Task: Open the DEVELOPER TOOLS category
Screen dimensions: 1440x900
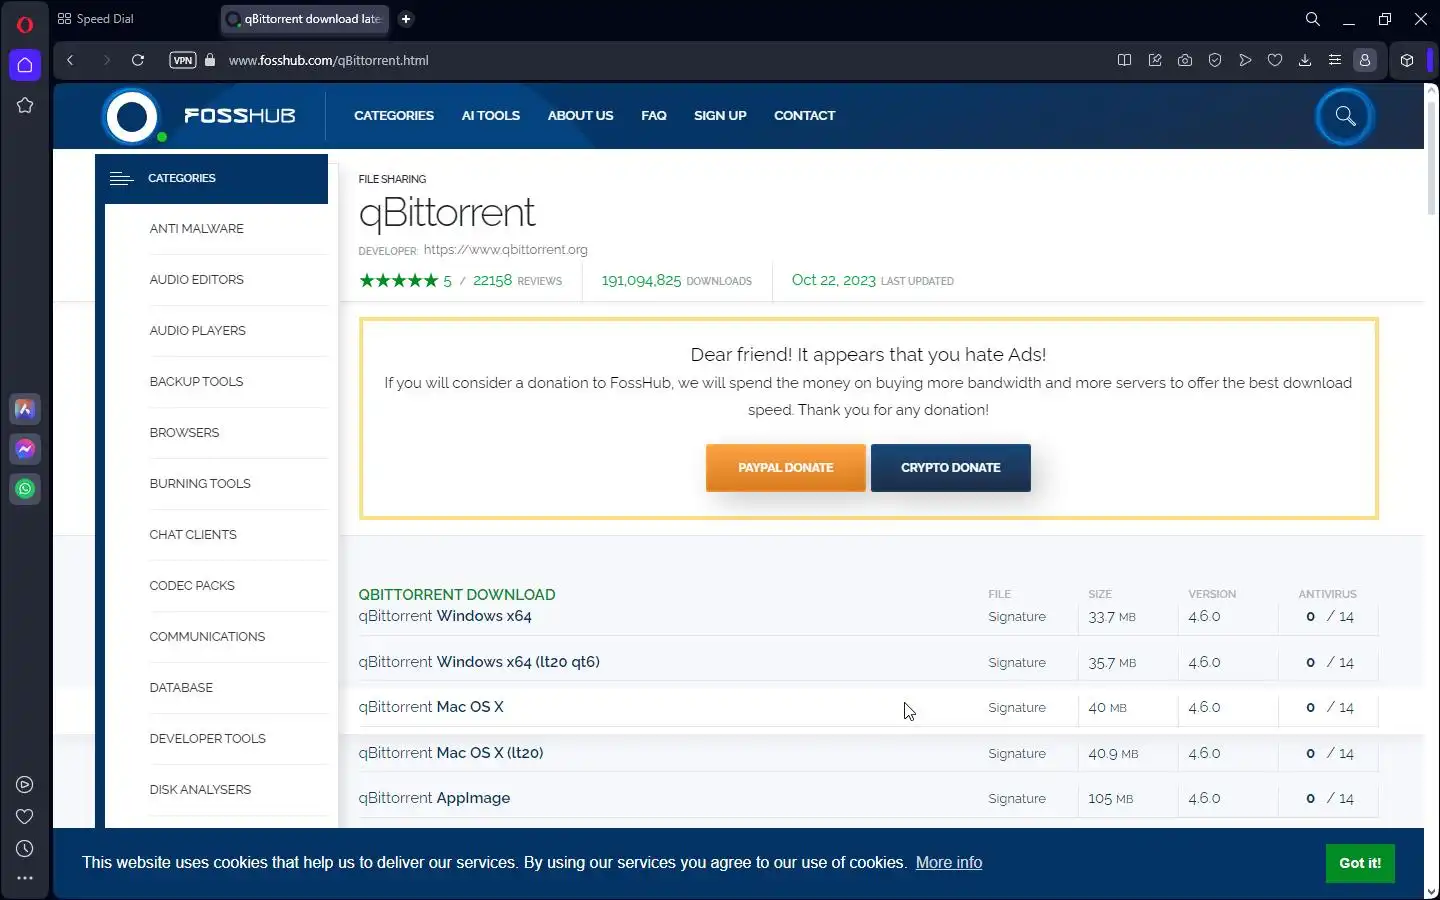Action: tap(208, 739)
